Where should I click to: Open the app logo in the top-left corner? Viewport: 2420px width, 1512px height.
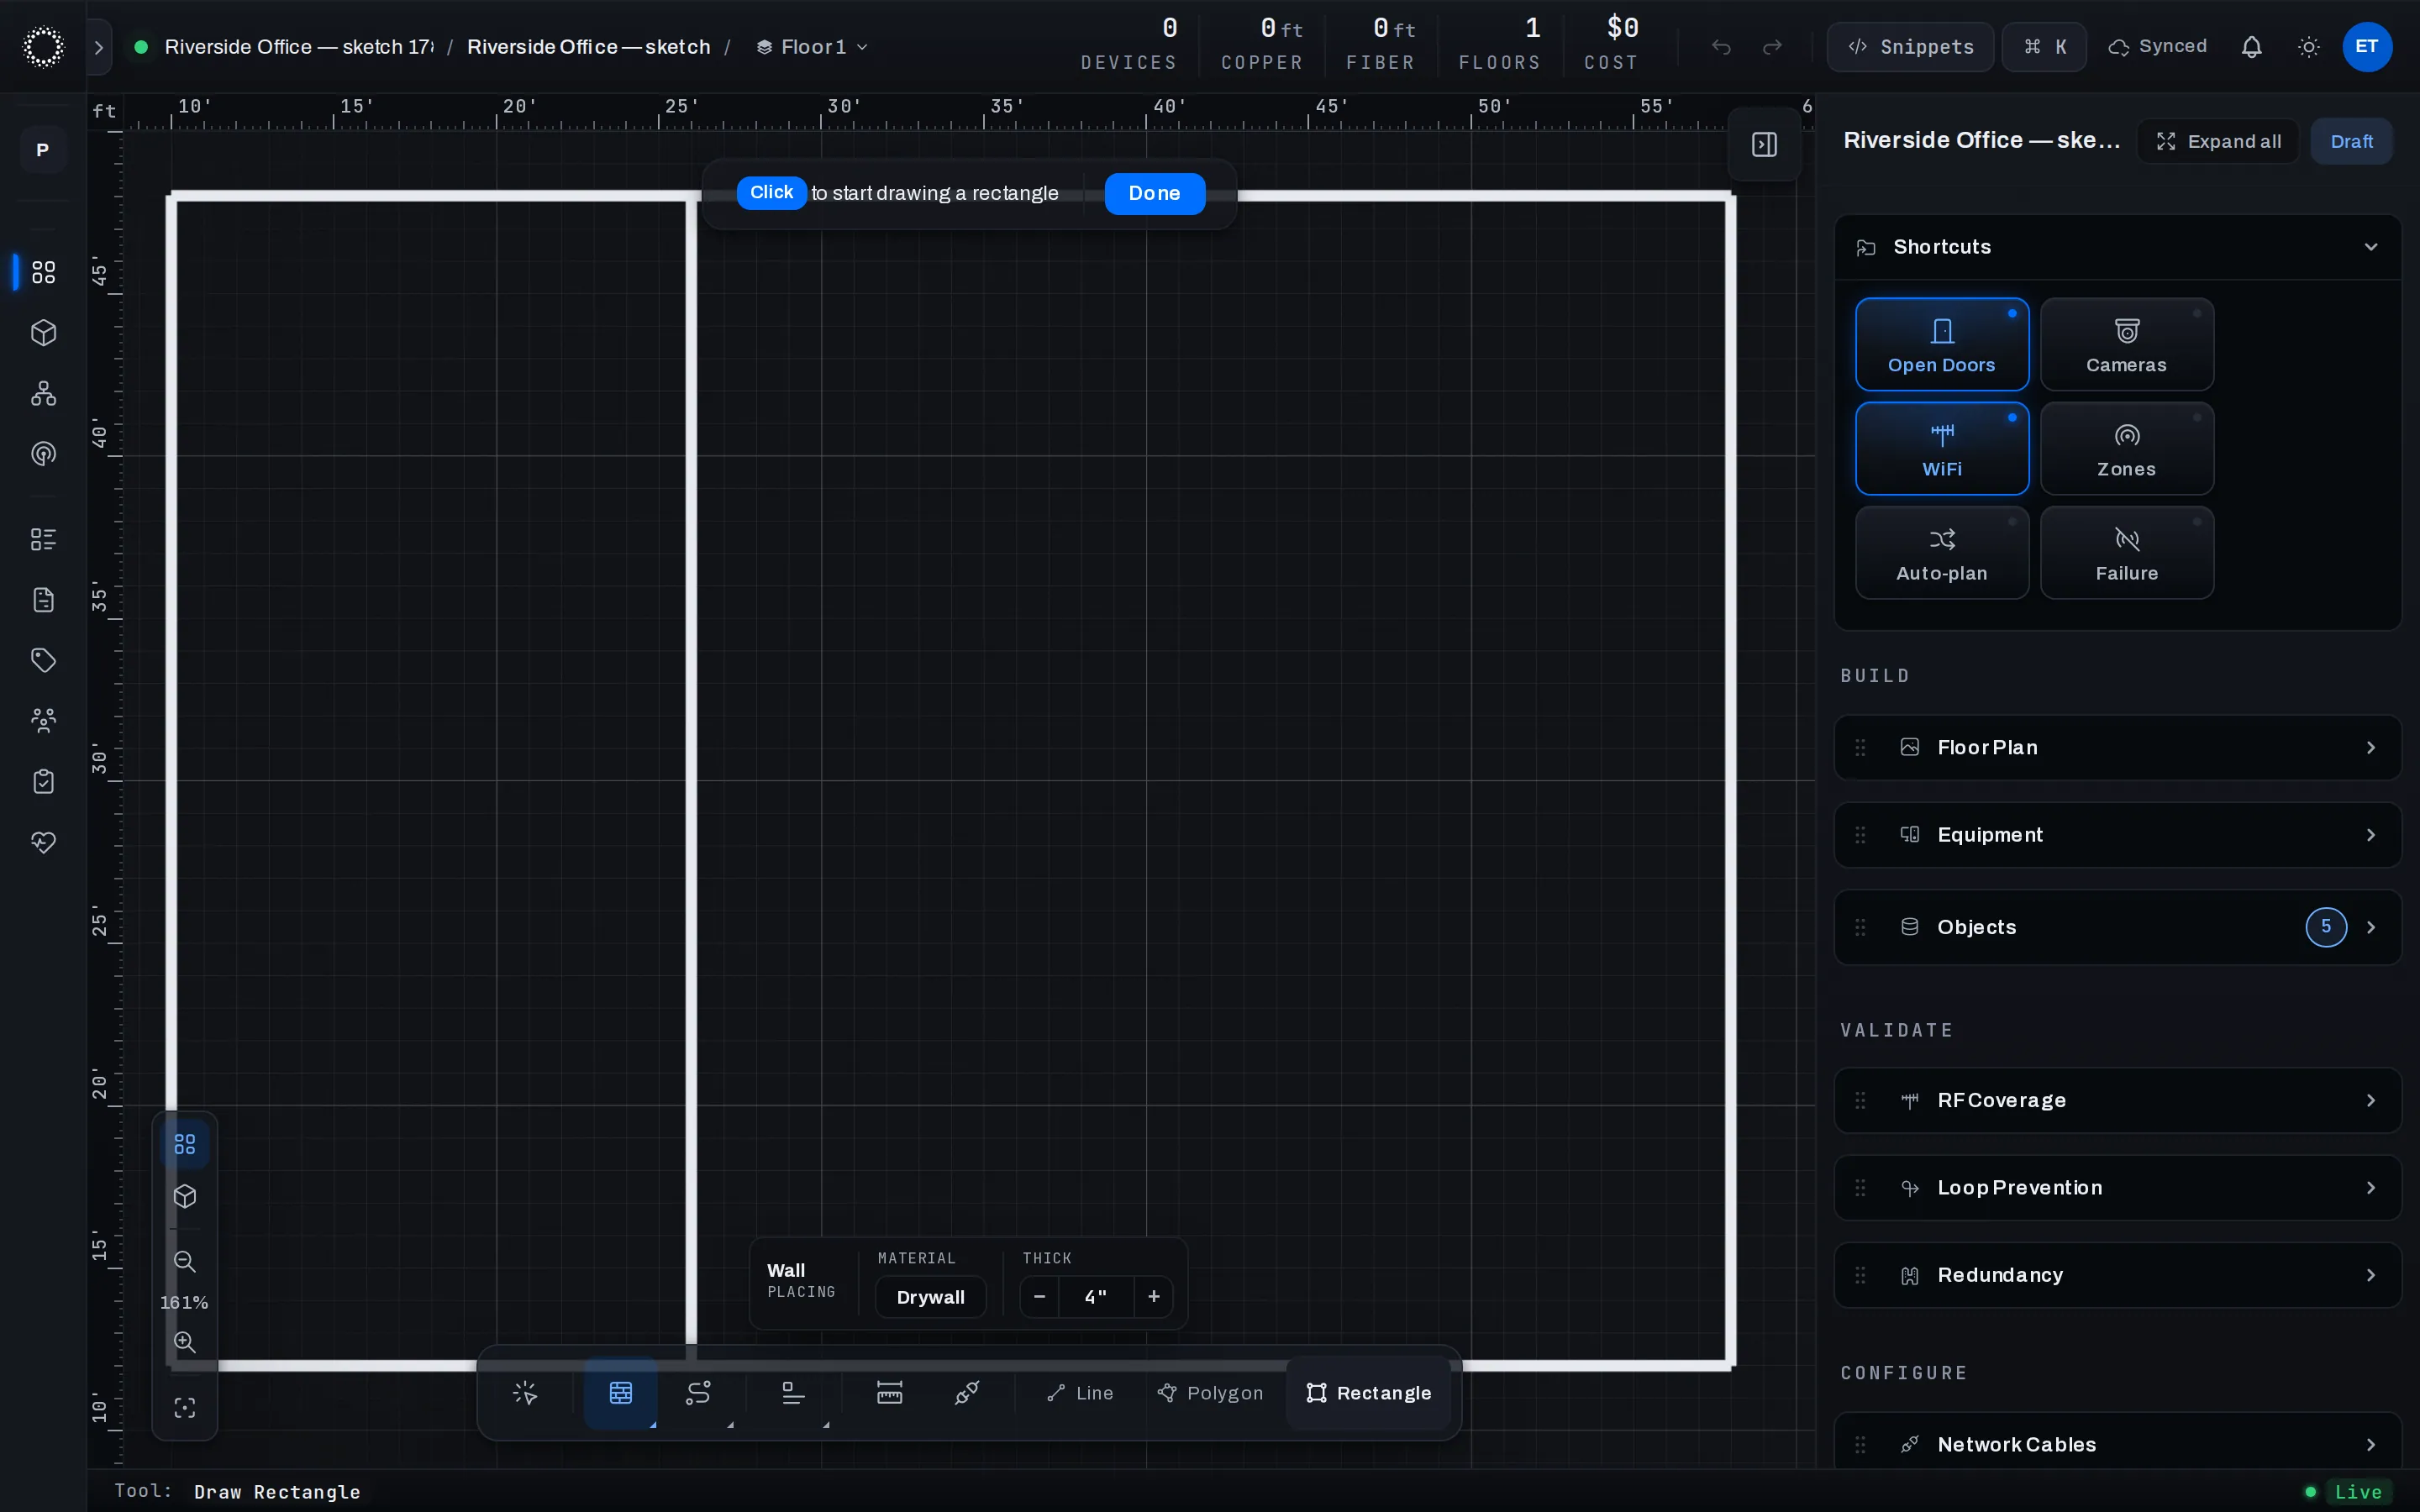coord(43,47)
